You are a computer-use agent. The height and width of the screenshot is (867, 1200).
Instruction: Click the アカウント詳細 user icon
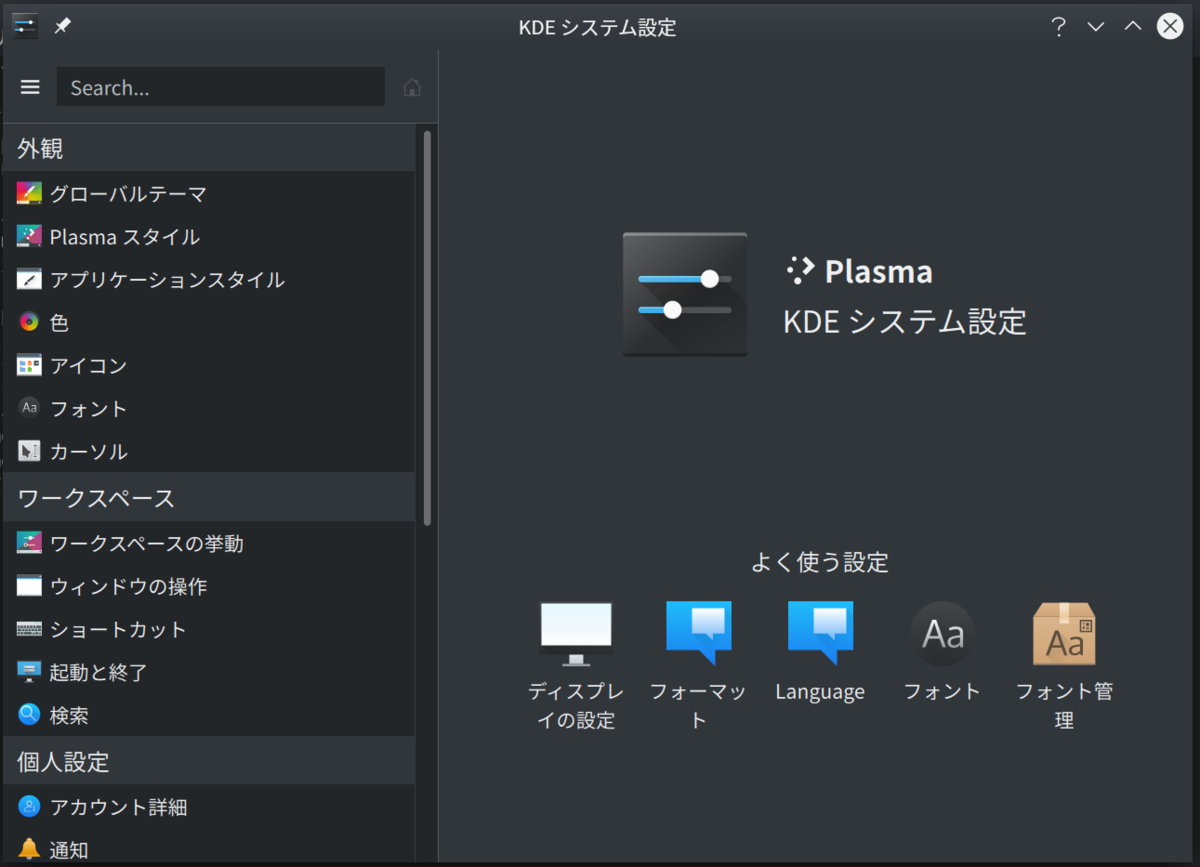[x=29, y=807]
